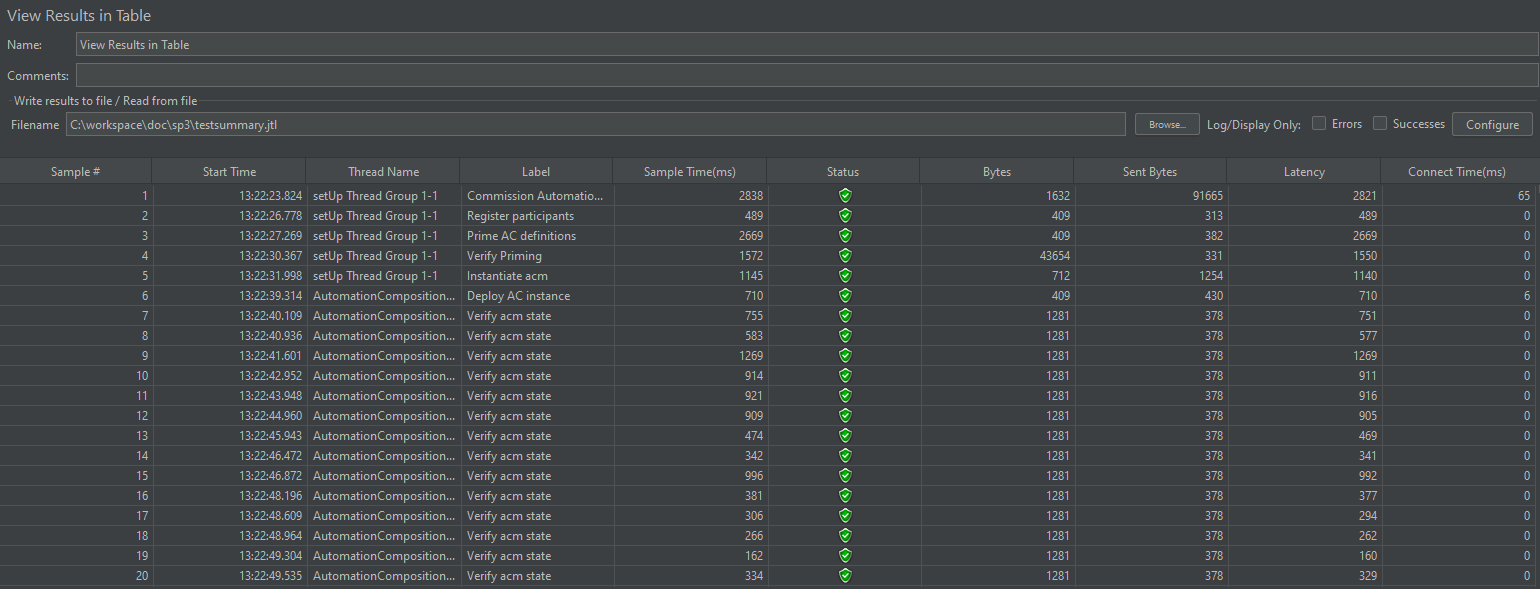Focus the Comments input field
This screenshot has width=1540, height=589.
pos(807,75)
